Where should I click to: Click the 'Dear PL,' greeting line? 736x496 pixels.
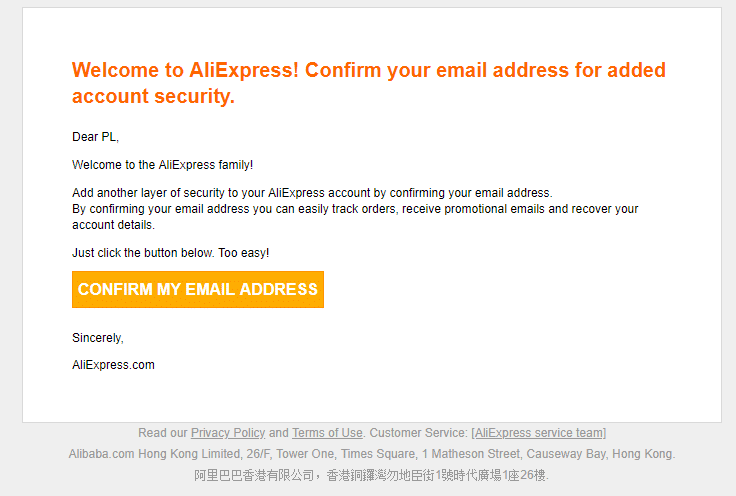tap(95, 137)
